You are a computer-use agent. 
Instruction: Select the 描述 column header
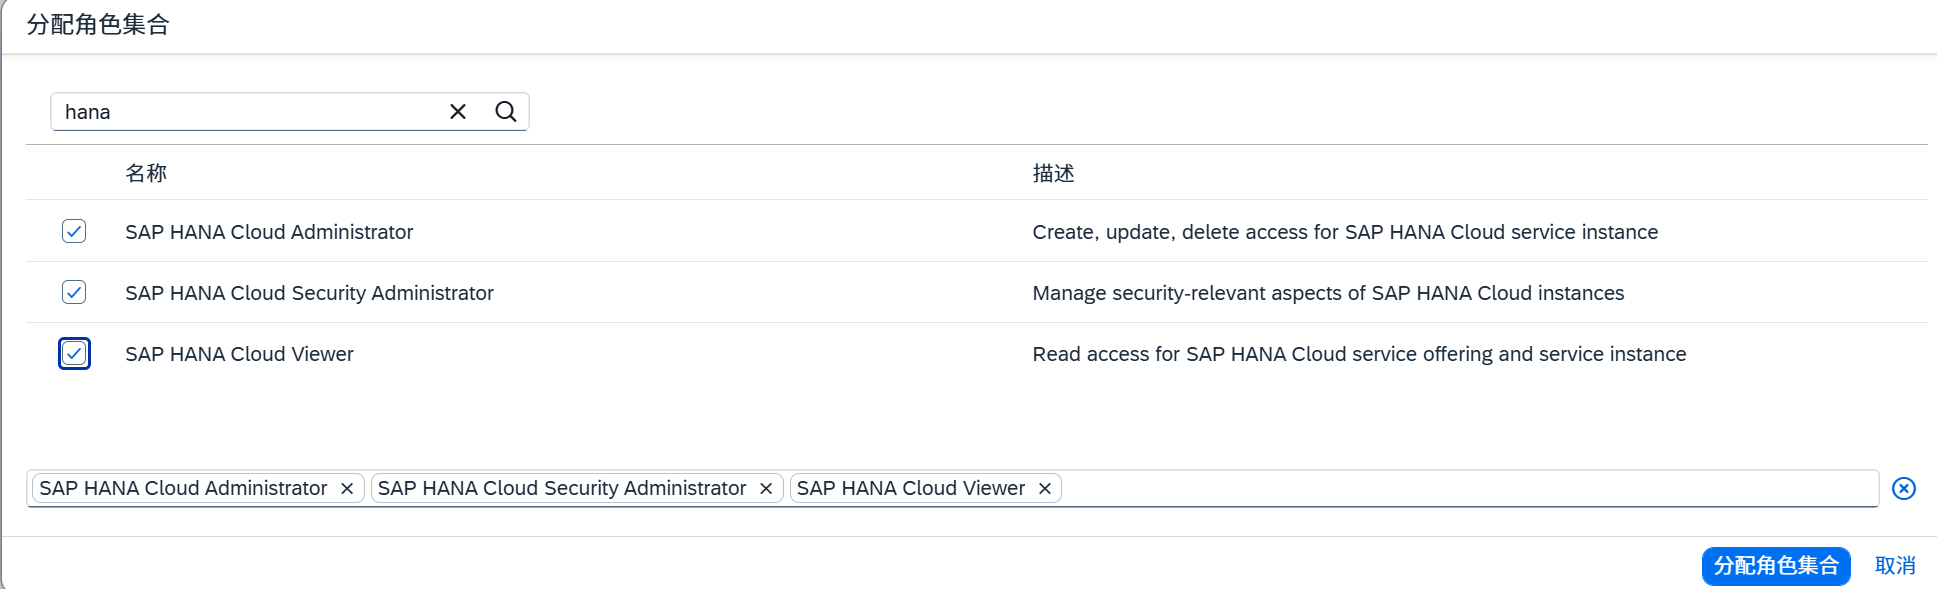point(1053,173)
